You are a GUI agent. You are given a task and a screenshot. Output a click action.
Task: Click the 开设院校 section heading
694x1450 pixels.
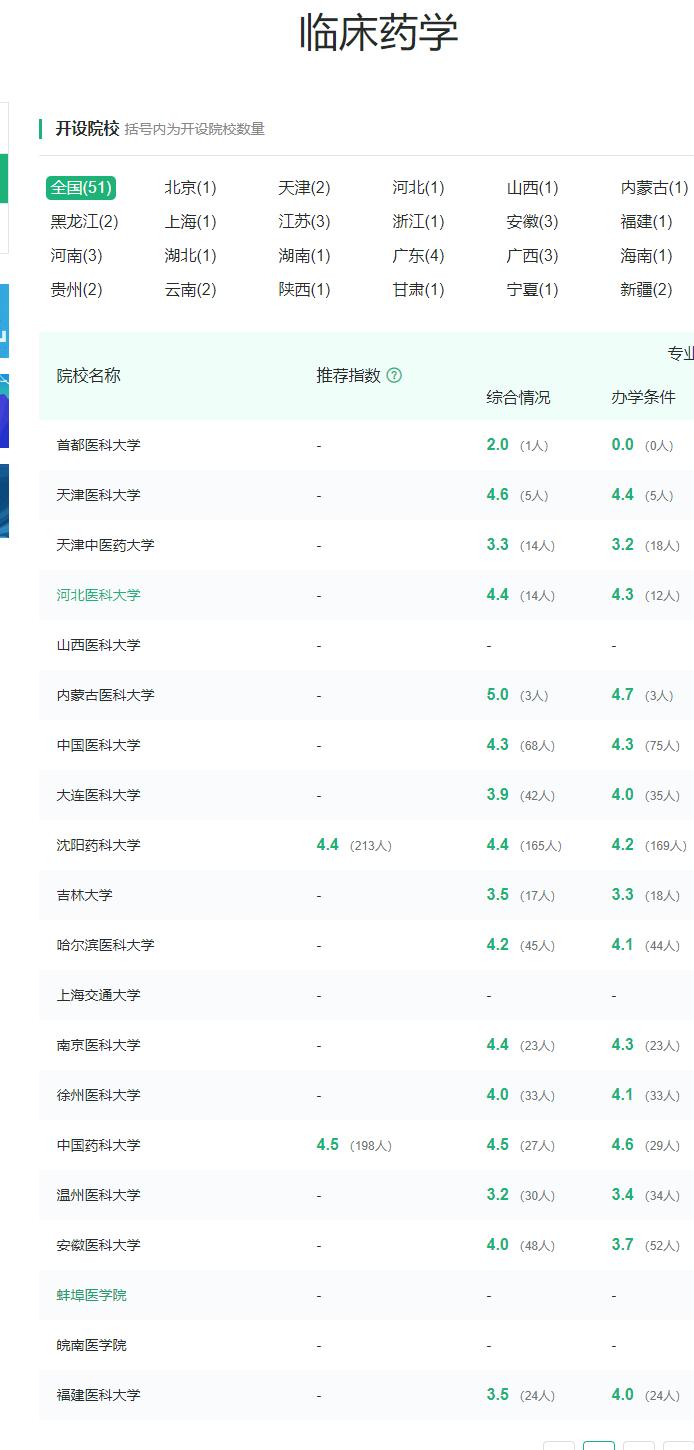[87, 128]
